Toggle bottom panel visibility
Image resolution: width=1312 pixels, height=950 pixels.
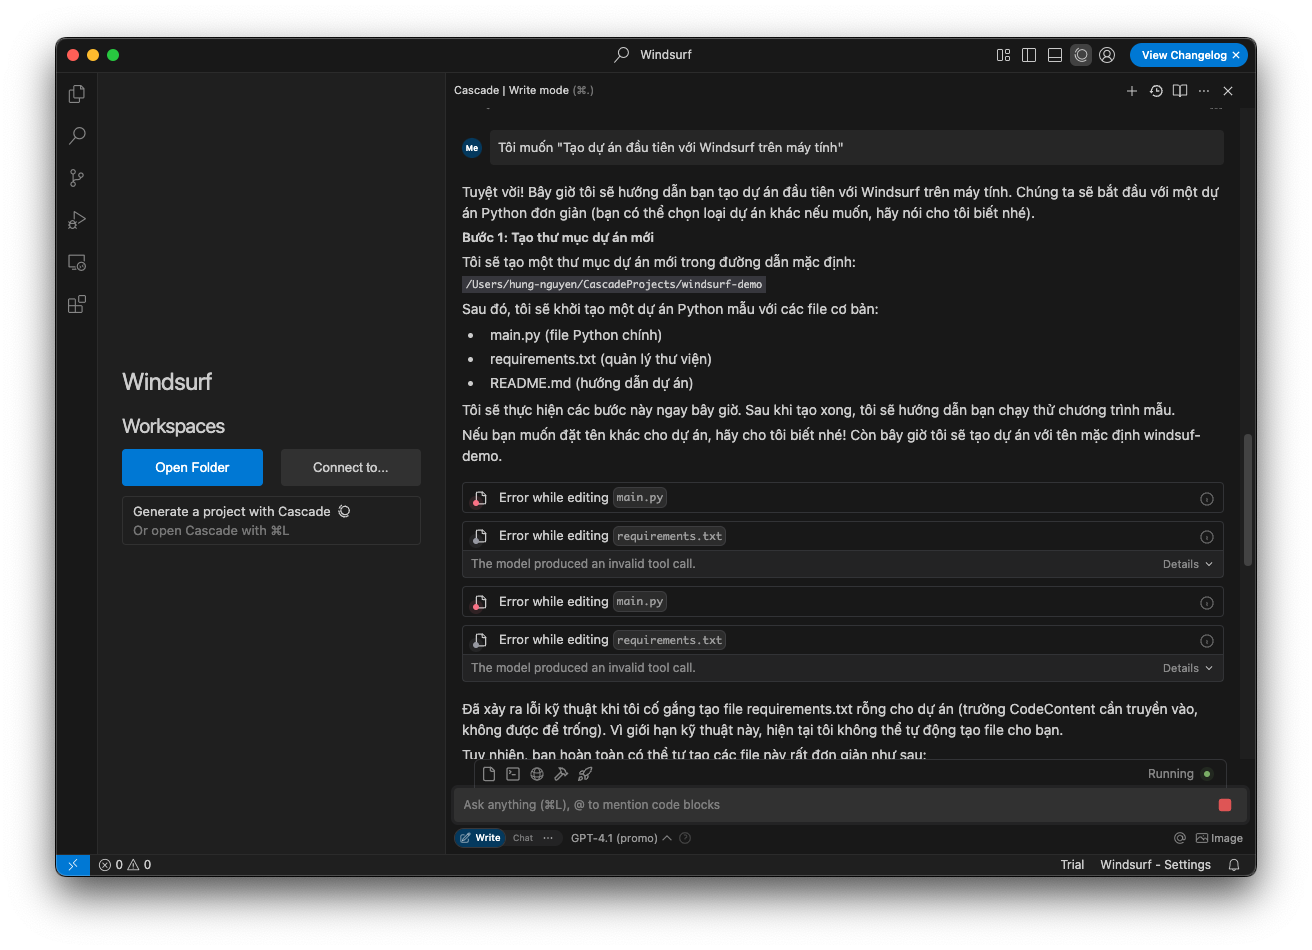coord(1055,55)
